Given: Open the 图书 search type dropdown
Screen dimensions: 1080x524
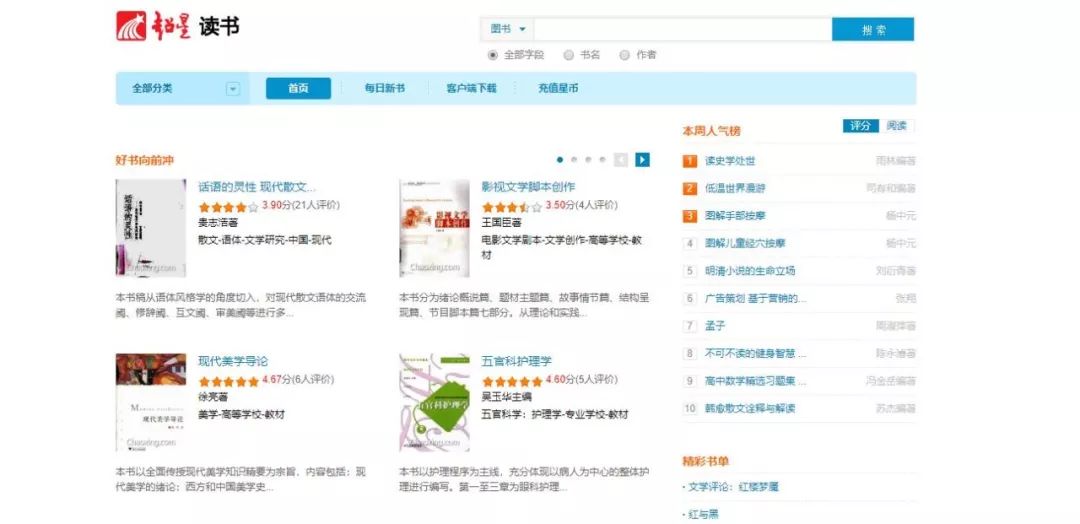Looking at the screenshot, I should coord(508,29).
